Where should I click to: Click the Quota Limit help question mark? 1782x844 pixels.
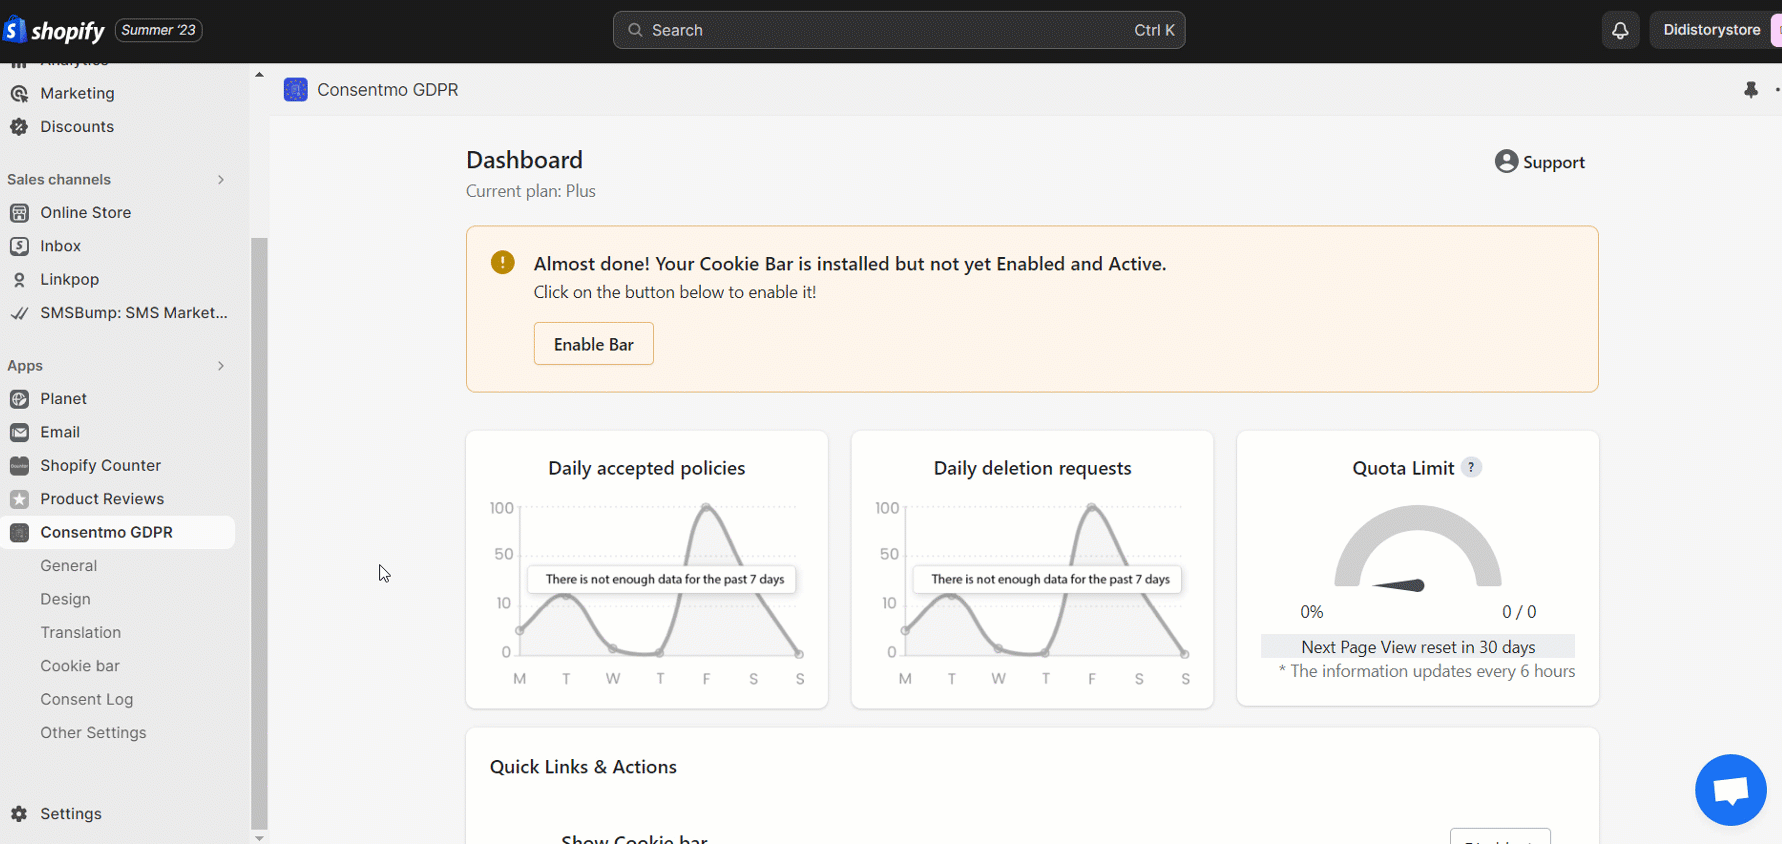pyautogui.click(x=1471, y=467)
